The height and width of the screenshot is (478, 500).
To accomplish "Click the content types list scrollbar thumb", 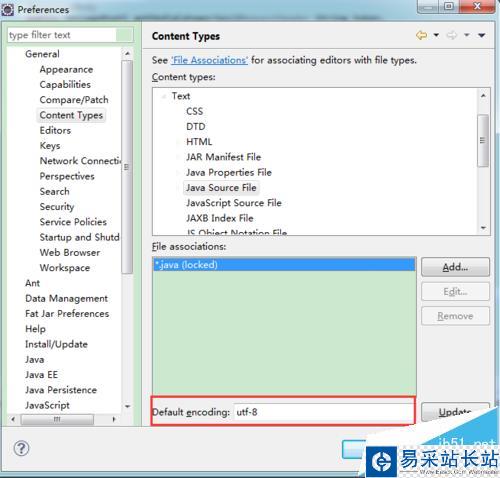I will click(x=483, y=141).
